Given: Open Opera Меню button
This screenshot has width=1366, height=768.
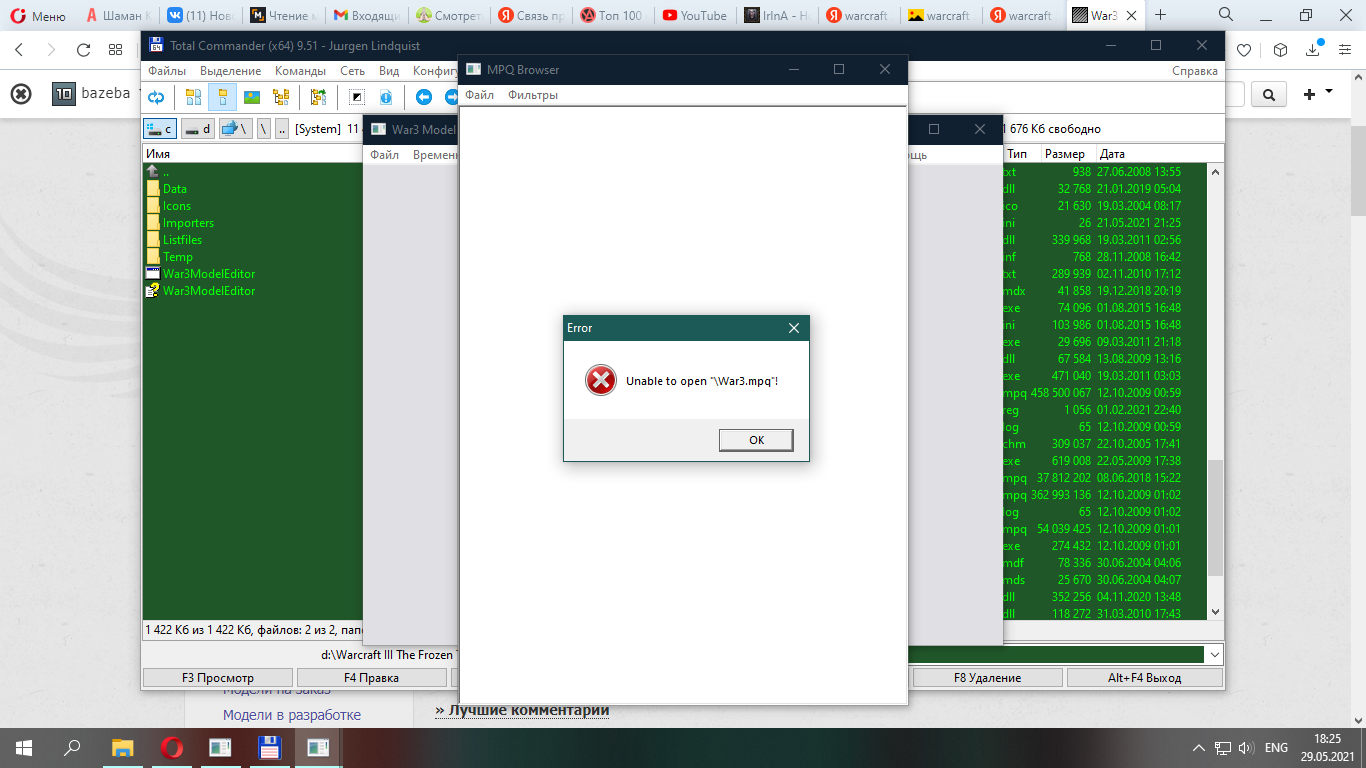Looking at the screenshot, I should (x=38, y=16).
